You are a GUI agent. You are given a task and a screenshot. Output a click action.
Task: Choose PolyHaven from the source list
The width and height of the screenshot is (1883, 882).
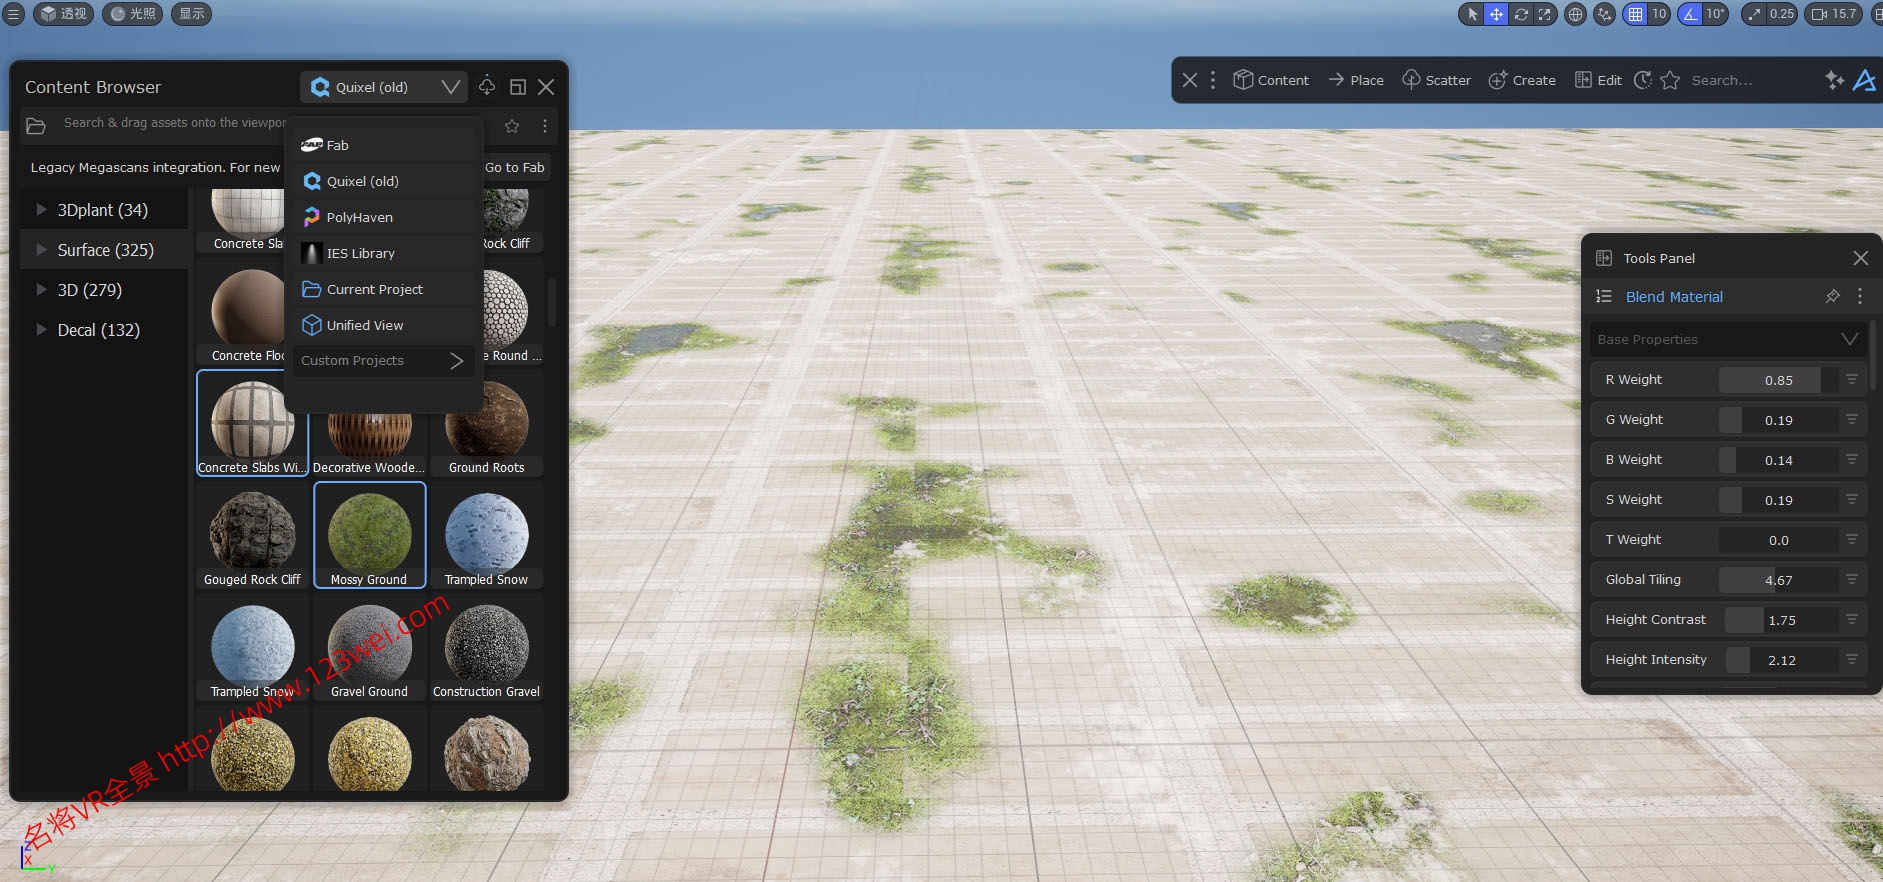point(359,217)
